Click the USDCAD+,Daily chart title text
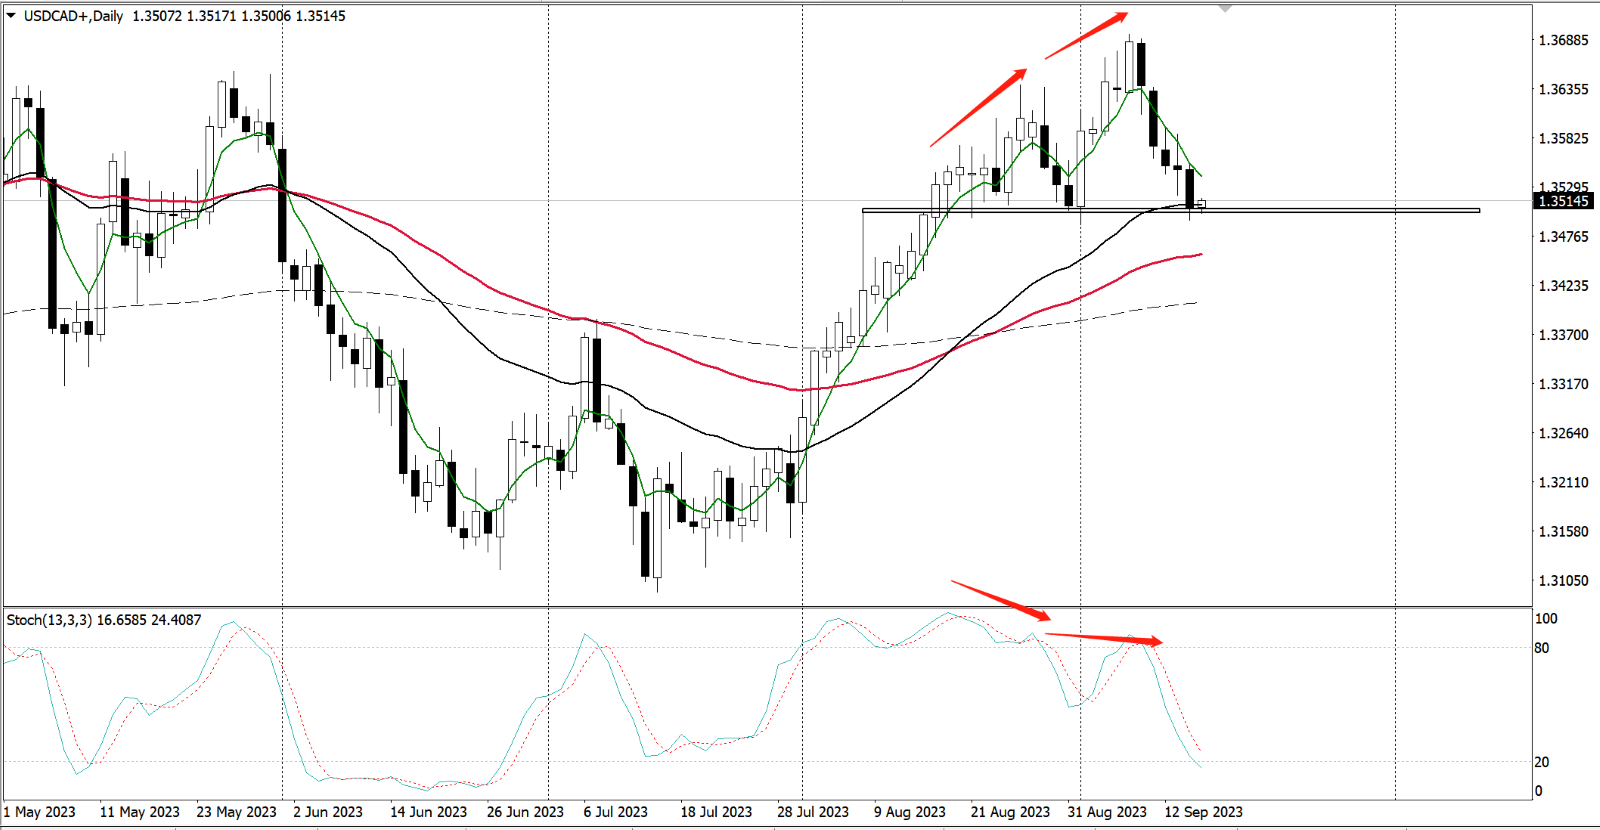The image size is (1600, 830). click(74, 16)
